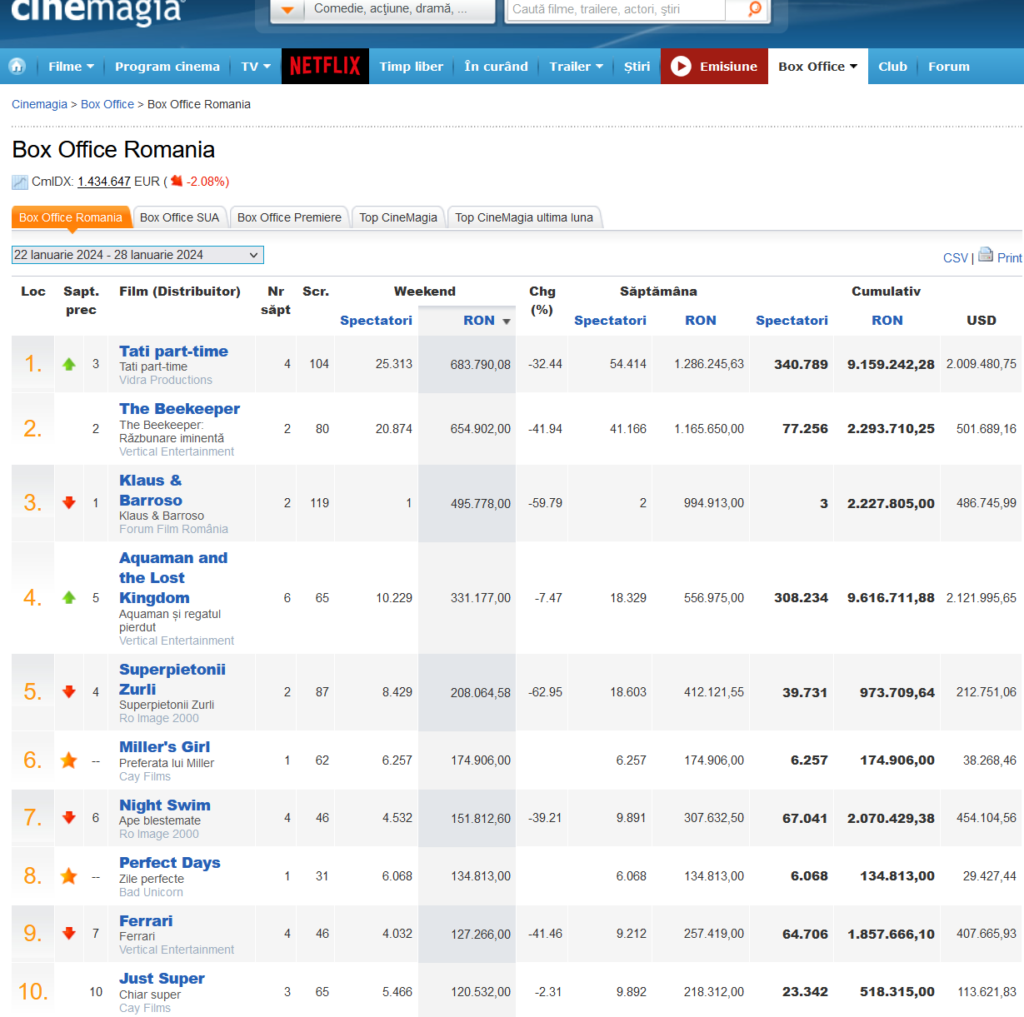Click the Print link
This screenshot has height=1017, width=1024.
pyautogui.click(x=1010, y=258)
